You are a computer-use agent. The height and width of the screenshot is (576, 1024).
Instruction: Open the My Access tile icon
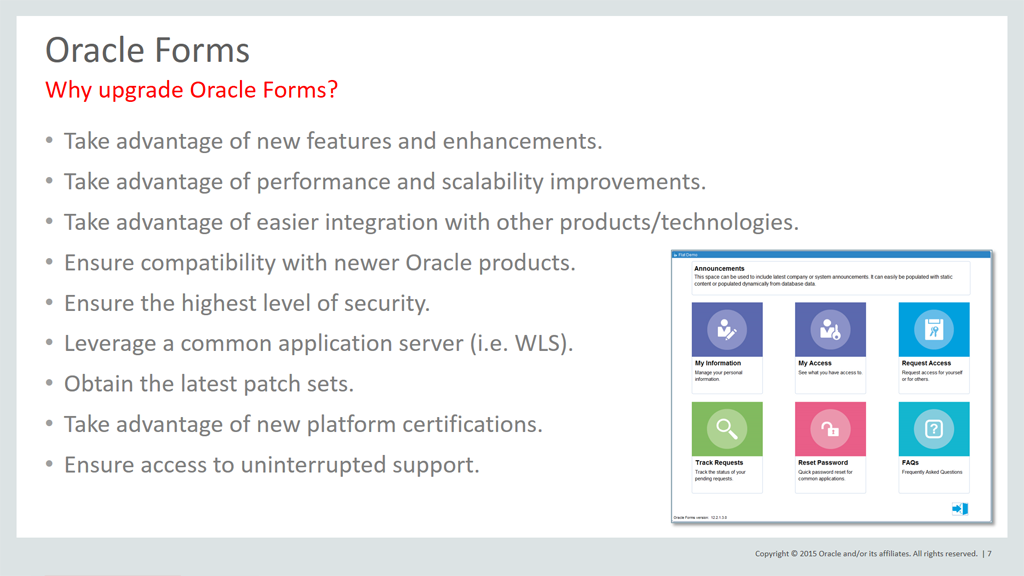pyautogui.click(x=830, y=329)
